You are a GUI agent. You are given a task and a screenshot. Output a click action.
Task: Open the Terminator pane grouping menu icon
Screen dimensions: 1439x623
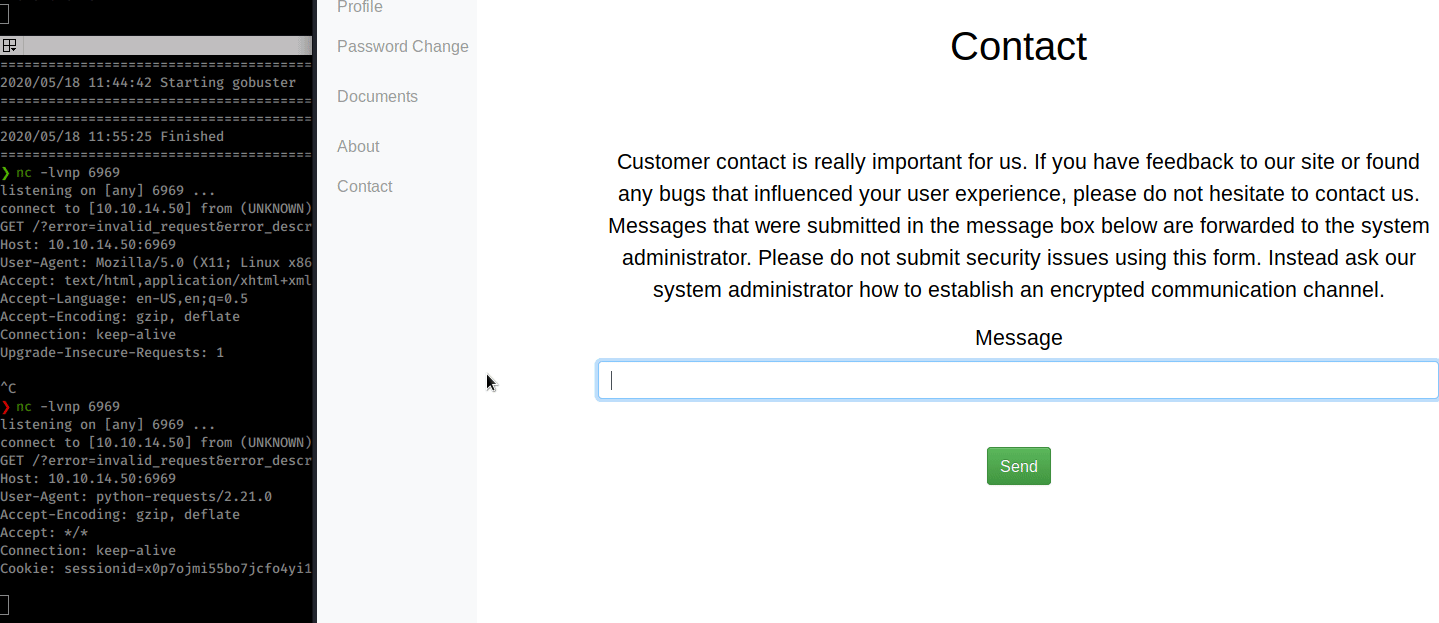click(x=9, y=45)
